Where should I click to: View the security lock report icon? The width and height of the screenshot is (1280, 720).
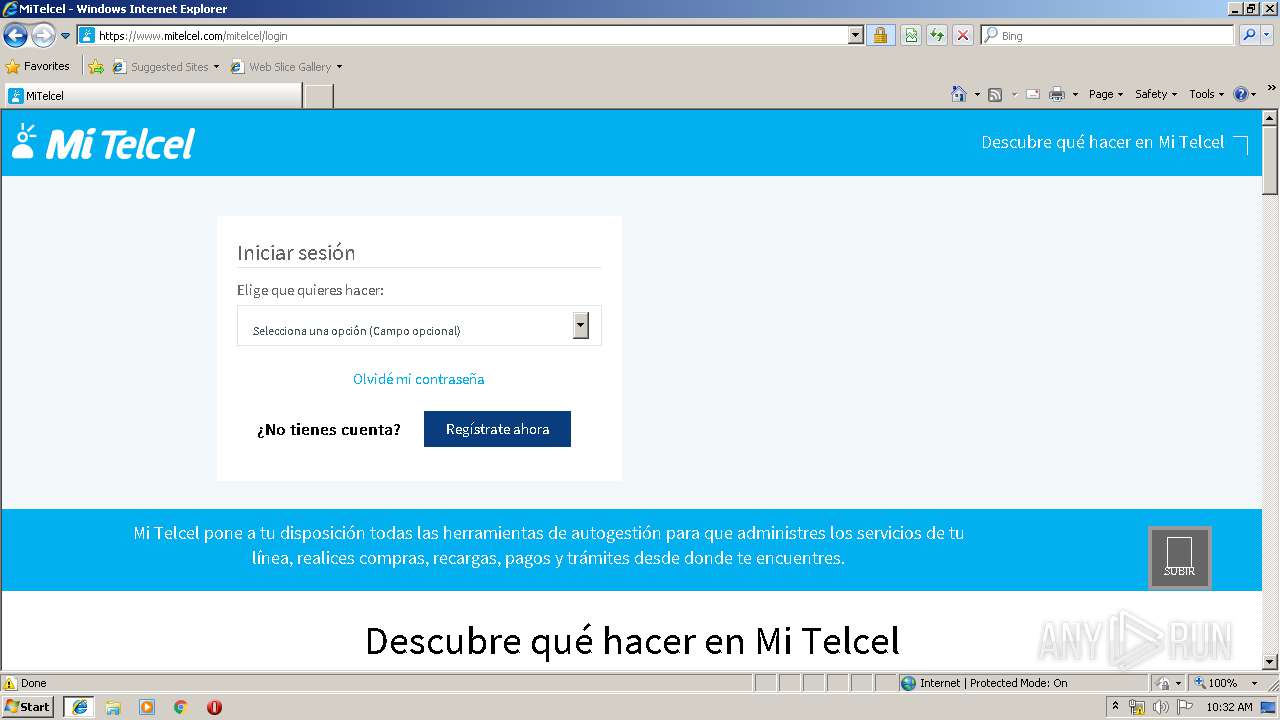(x=880, y=35)
